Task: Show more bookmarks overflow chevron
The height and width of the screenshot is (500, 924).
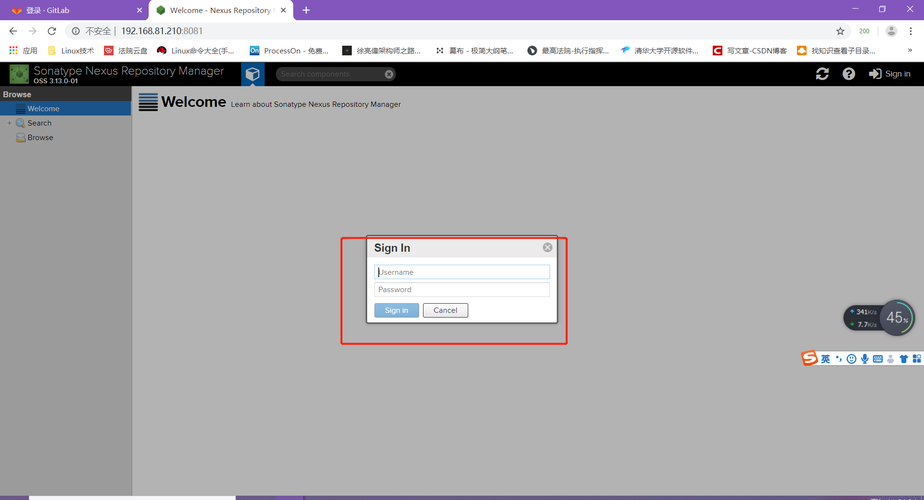Action: [910, 51]
